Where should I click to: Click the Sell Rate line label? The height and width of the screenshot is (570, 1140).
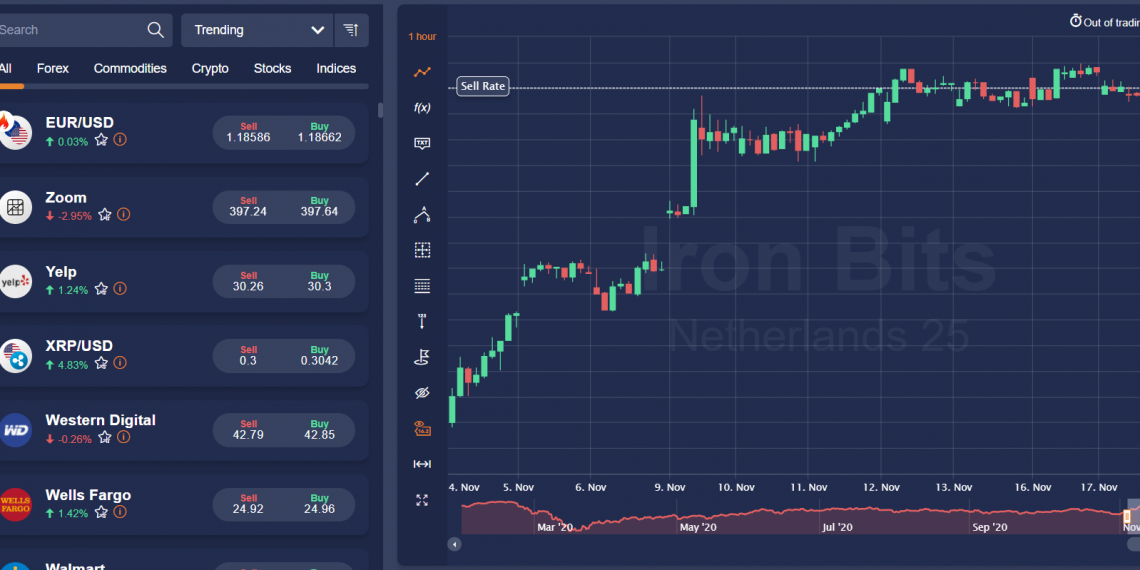click(x=483, y=87)
